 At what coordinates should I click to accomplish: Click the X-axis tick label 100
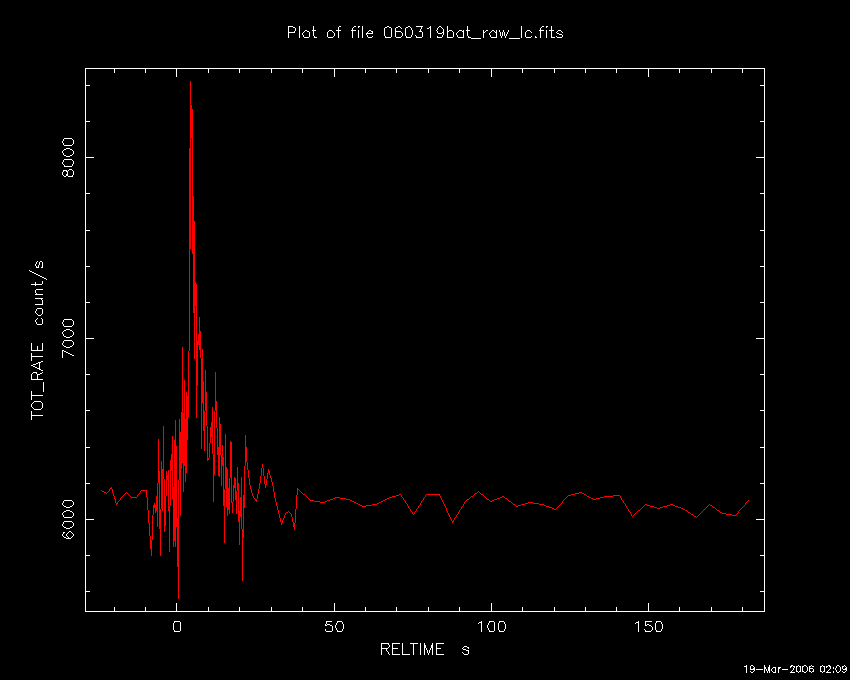(x=491, y=627)
